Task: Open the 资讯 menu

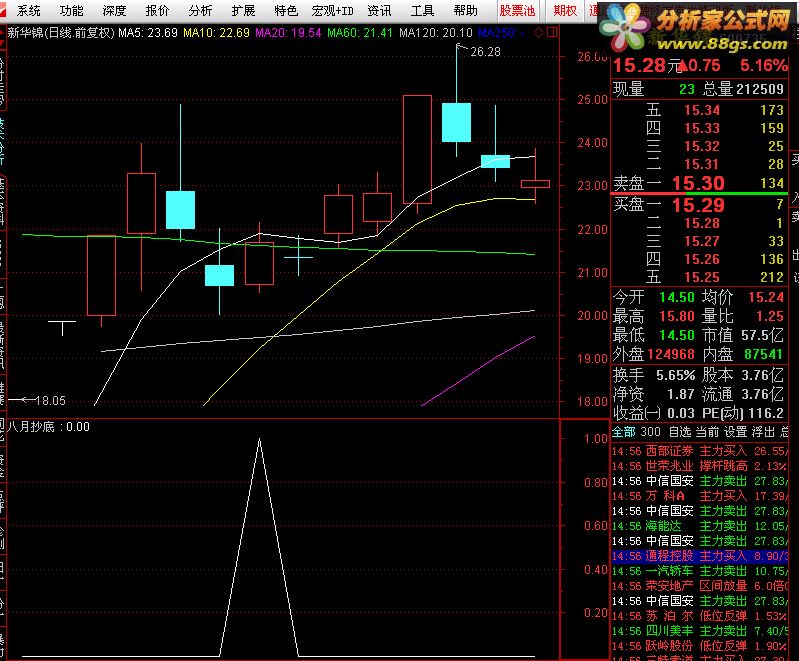Action: point(379,10)
